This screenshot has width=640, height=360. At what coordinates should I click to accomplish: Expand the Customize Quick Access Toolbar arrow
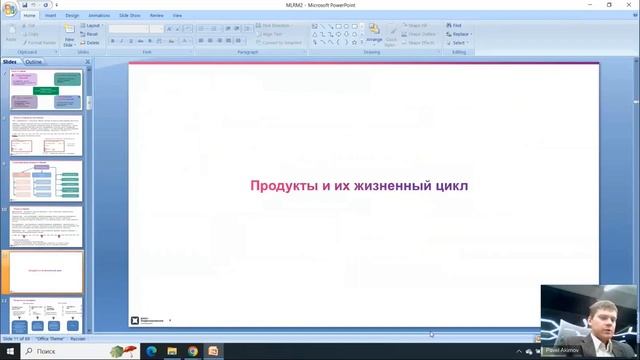point(56,5)
